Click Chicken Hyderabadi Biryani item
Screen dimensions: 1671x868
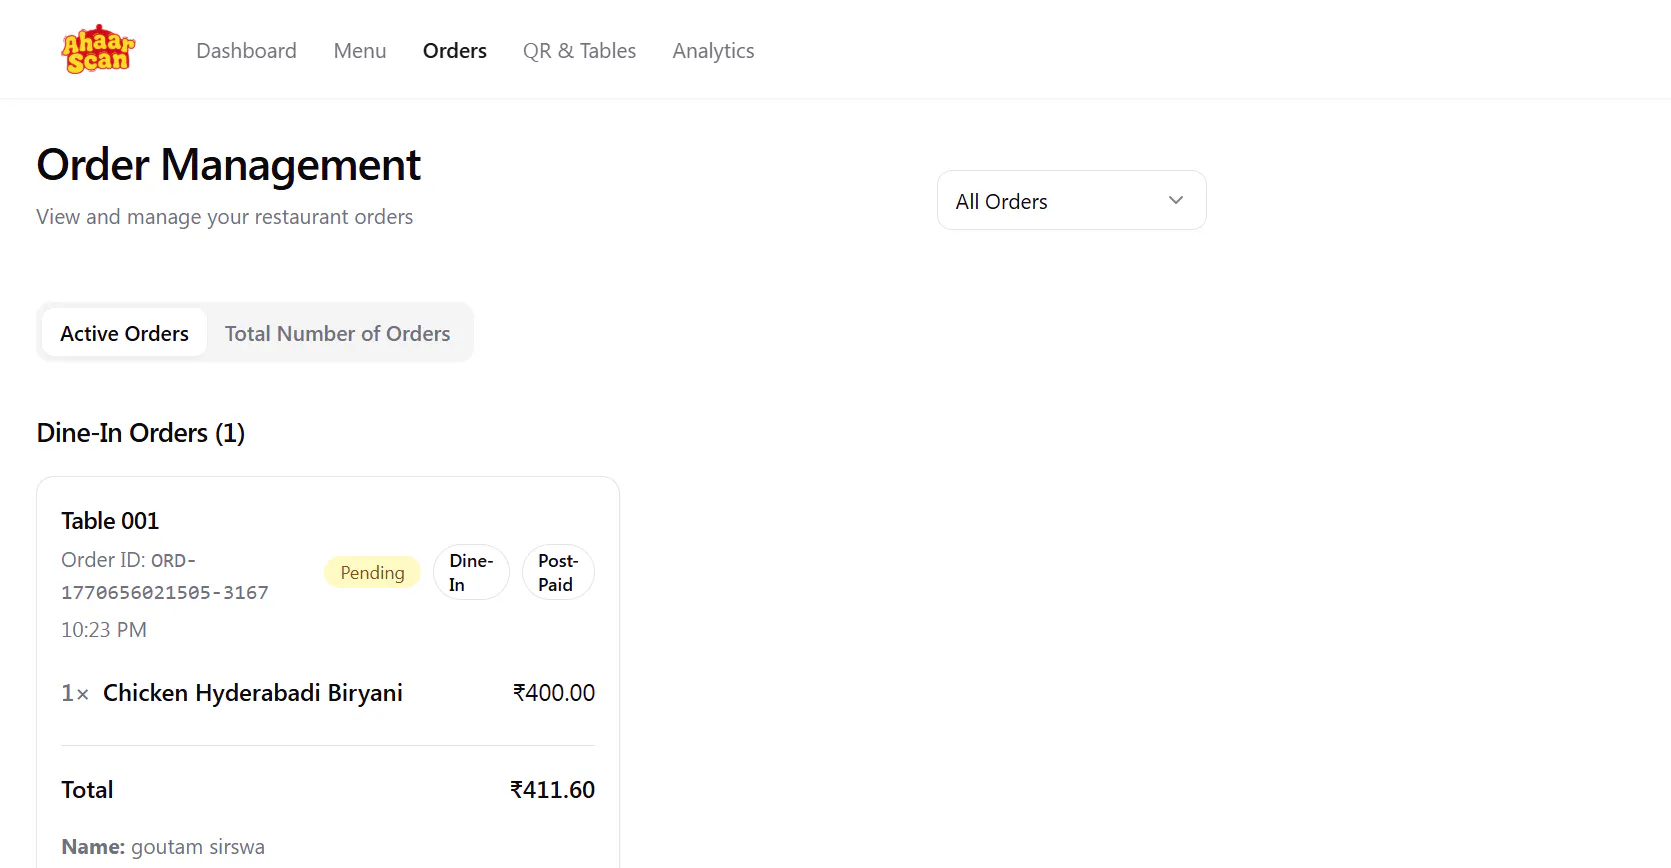point(253,693)
